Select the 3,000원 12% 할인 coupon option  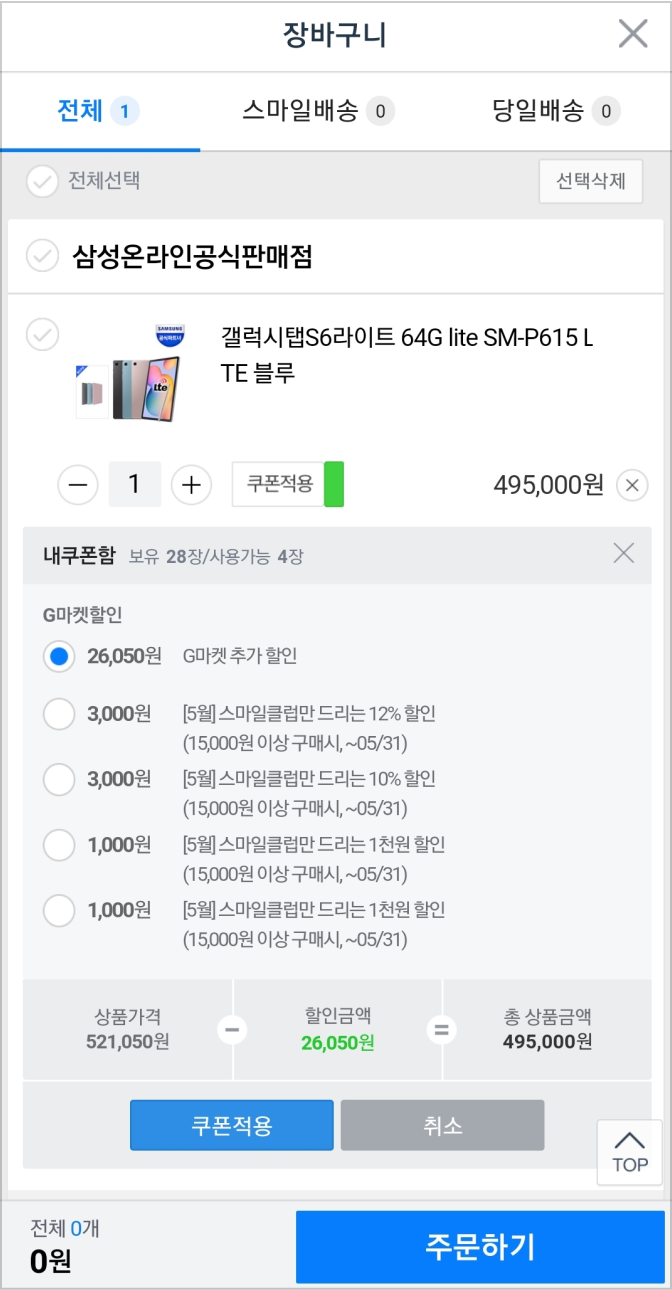click(60, 714)
